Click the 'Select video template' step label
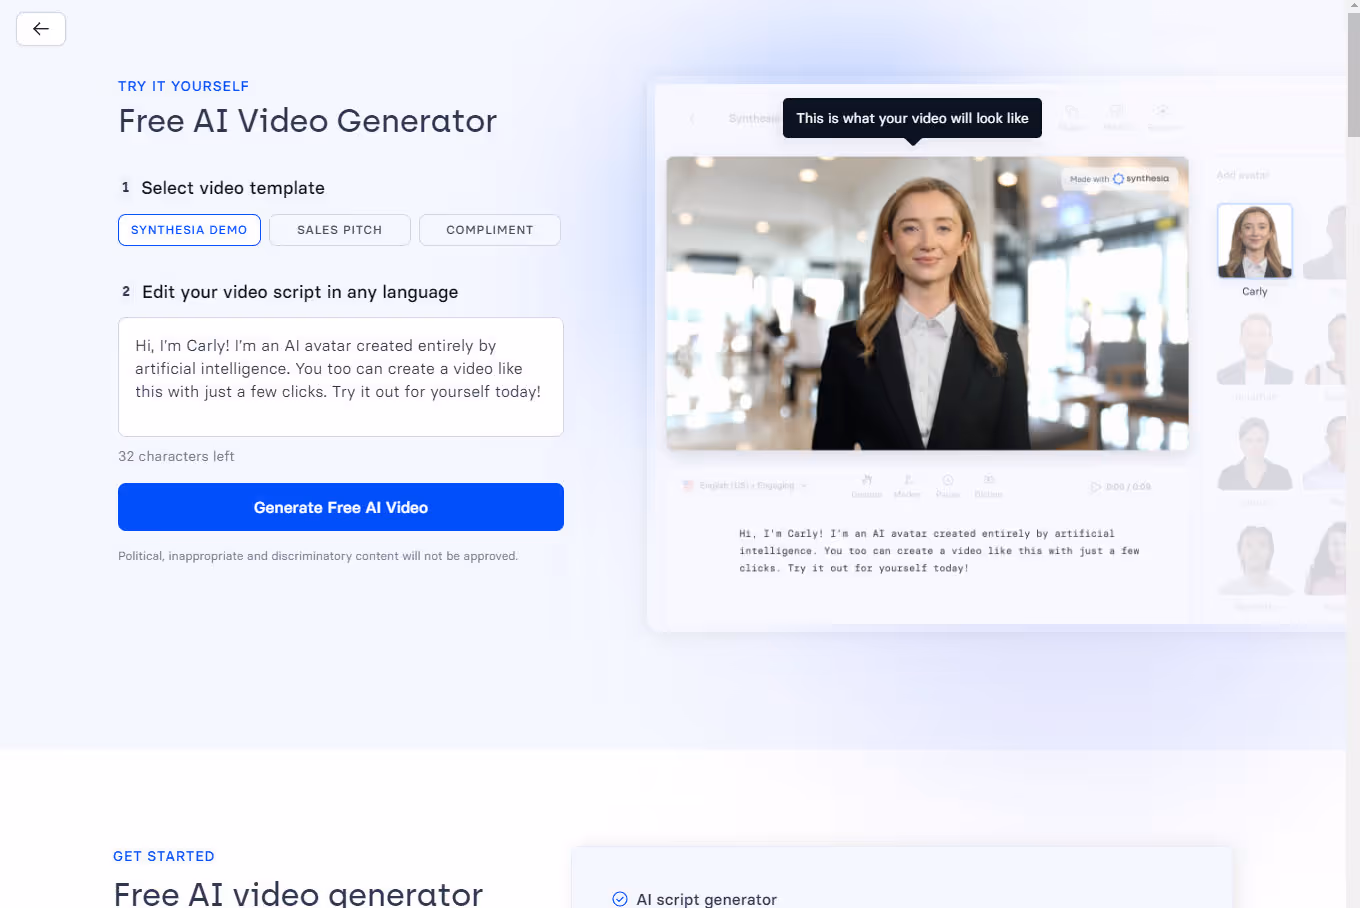This screenshot has height=908, width=1360. pyautogui.click(x=233, y=188)
